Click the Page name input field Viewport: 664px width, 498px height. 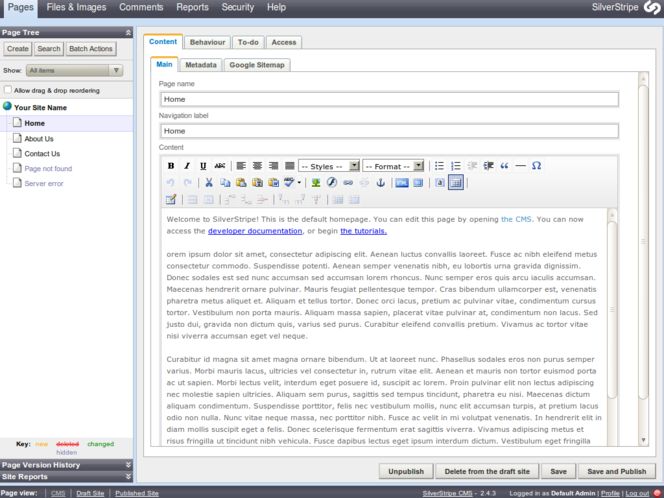tap(389, 99)
